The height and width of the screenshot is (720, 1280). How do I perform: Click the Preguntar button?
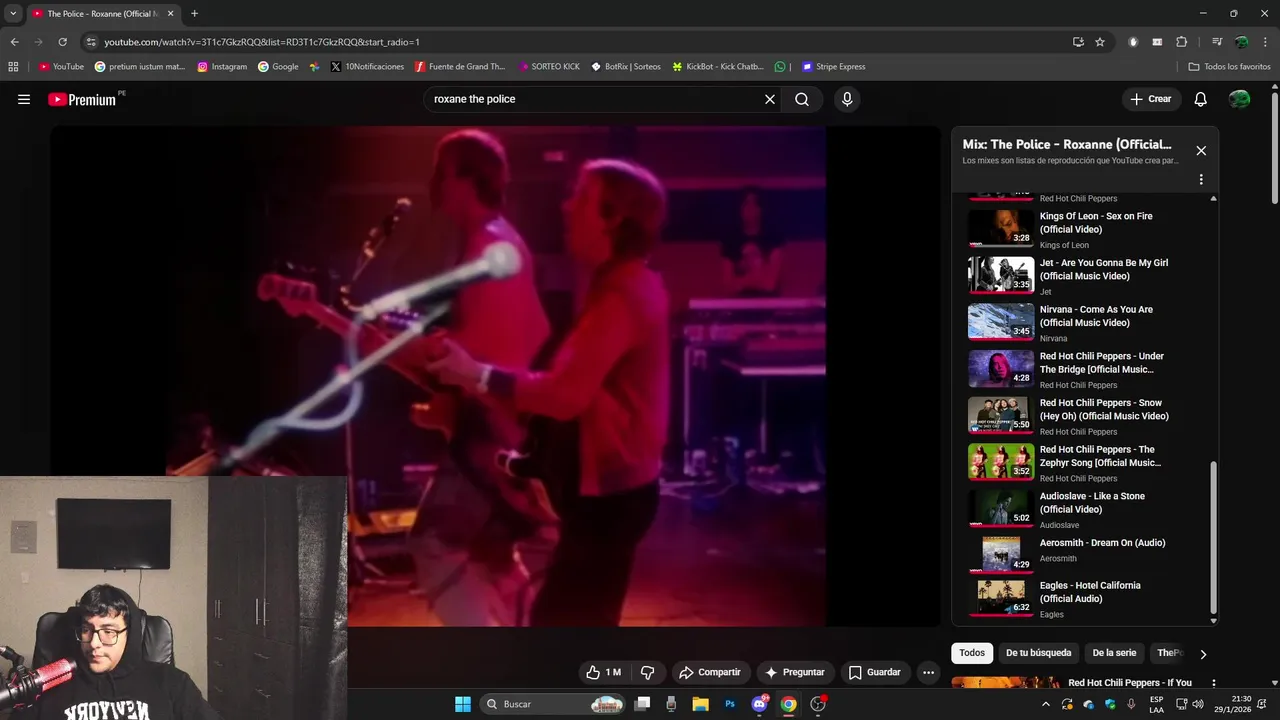[795, 672]
